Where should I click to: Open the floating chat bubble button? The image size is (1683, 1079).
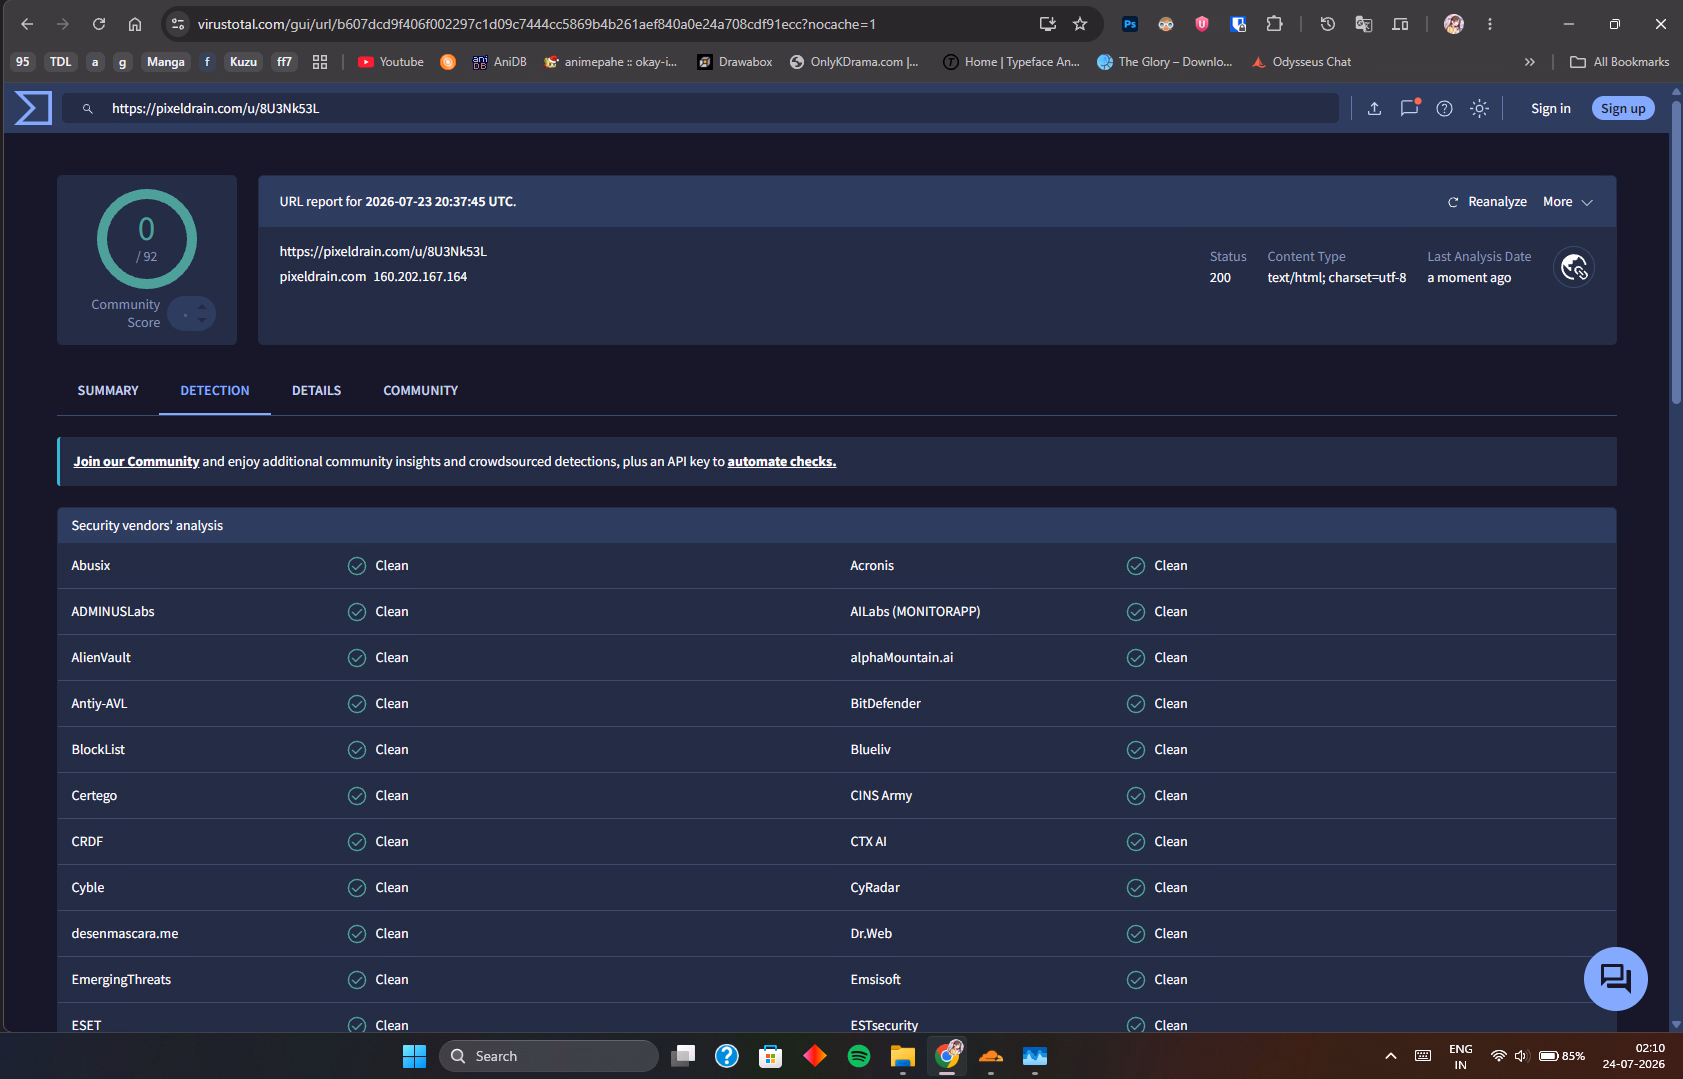pyautogui.click(x=1615, y=978)
